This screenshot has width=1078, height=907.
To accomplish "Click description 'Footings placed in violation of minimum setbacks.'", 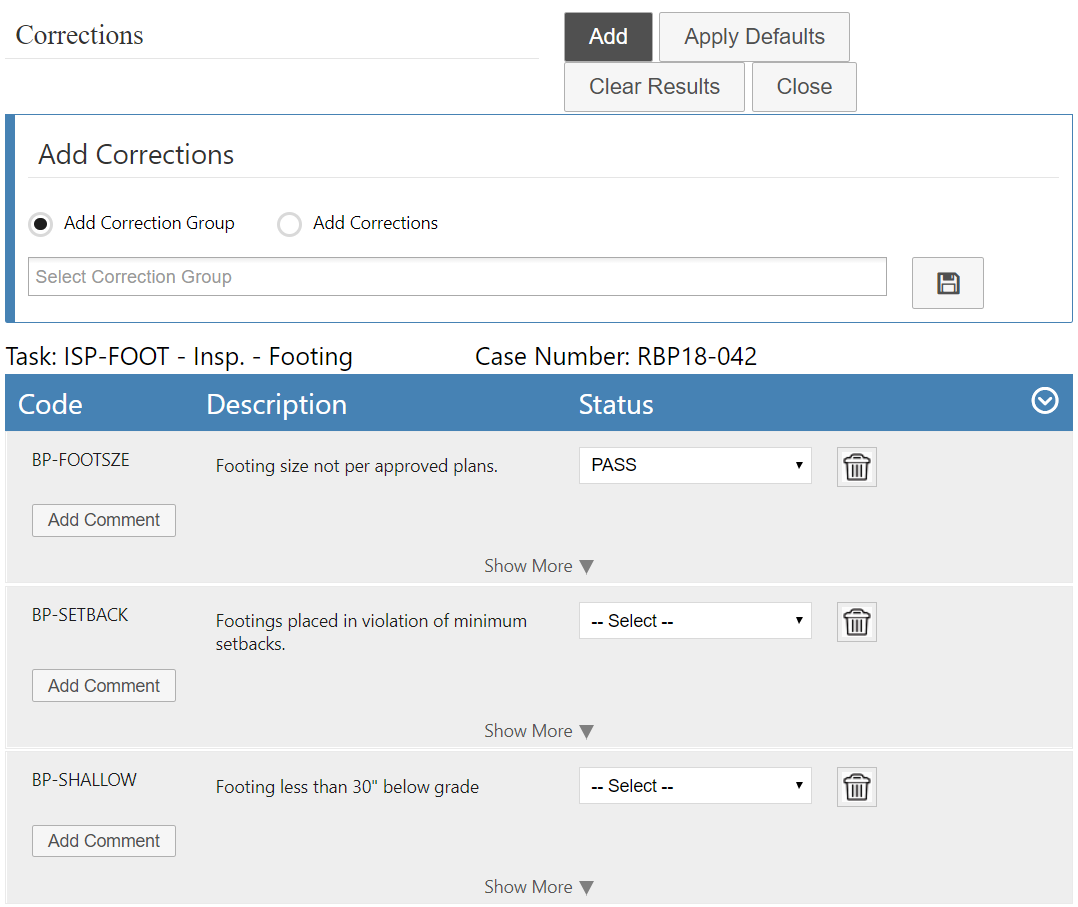I will 371,632.
